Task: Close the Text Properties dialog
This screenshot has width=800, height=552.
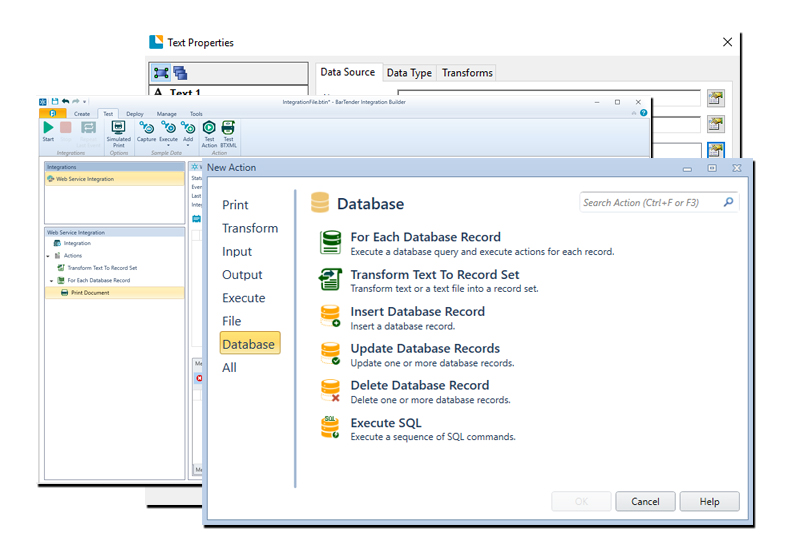Action: coord(728,42)
